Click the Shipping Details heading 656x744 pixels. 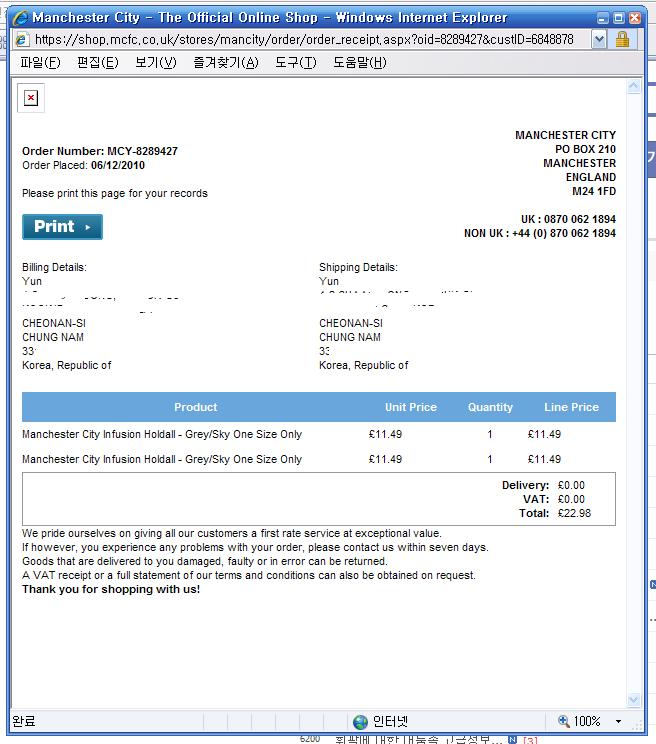click(359, 268)
